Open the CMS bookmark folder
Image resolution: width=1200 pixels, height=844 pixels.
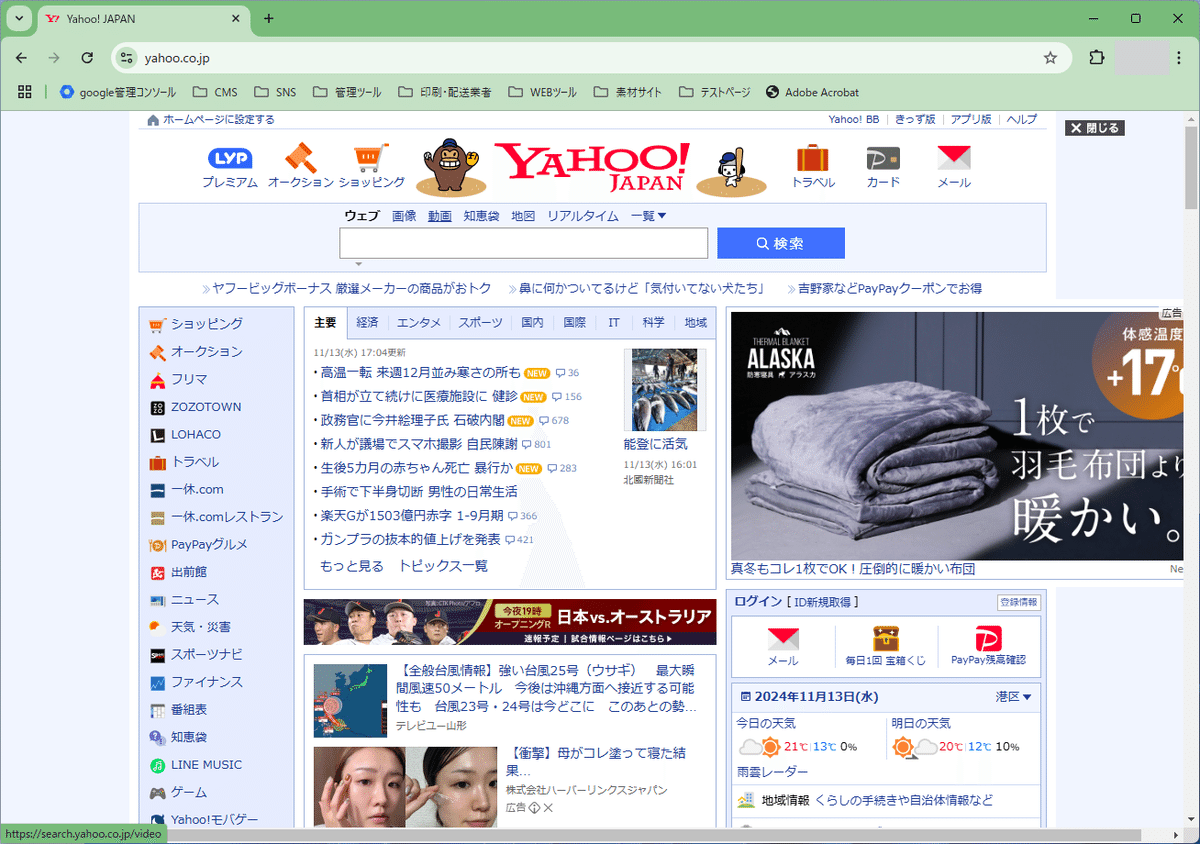pyautogui.click(x=216, y=92)
